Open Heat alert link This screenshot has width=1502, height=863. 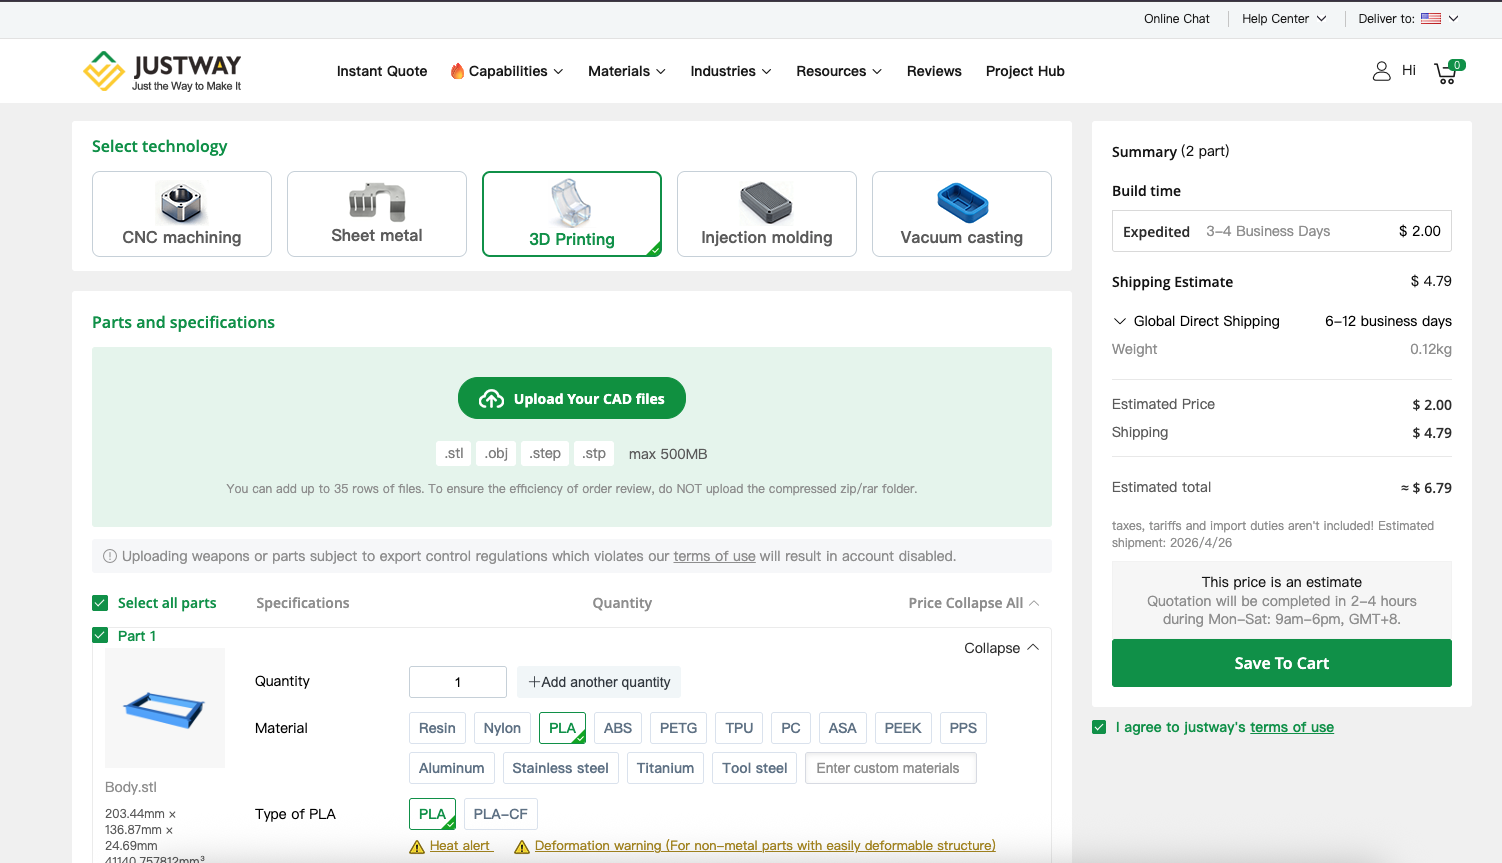[x=461, y=846]
